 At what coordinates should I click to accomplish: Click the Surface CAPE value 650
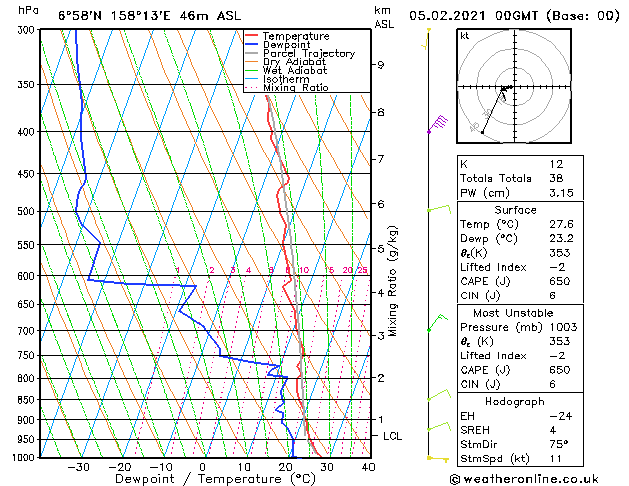[x=560, y=281]
